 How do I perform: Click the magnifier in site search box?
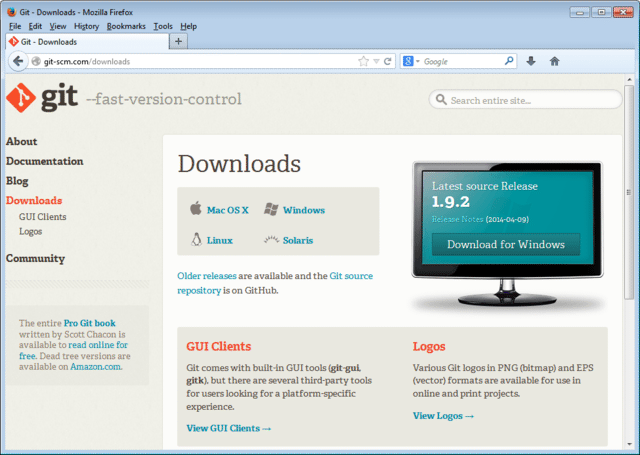[441, 100]
